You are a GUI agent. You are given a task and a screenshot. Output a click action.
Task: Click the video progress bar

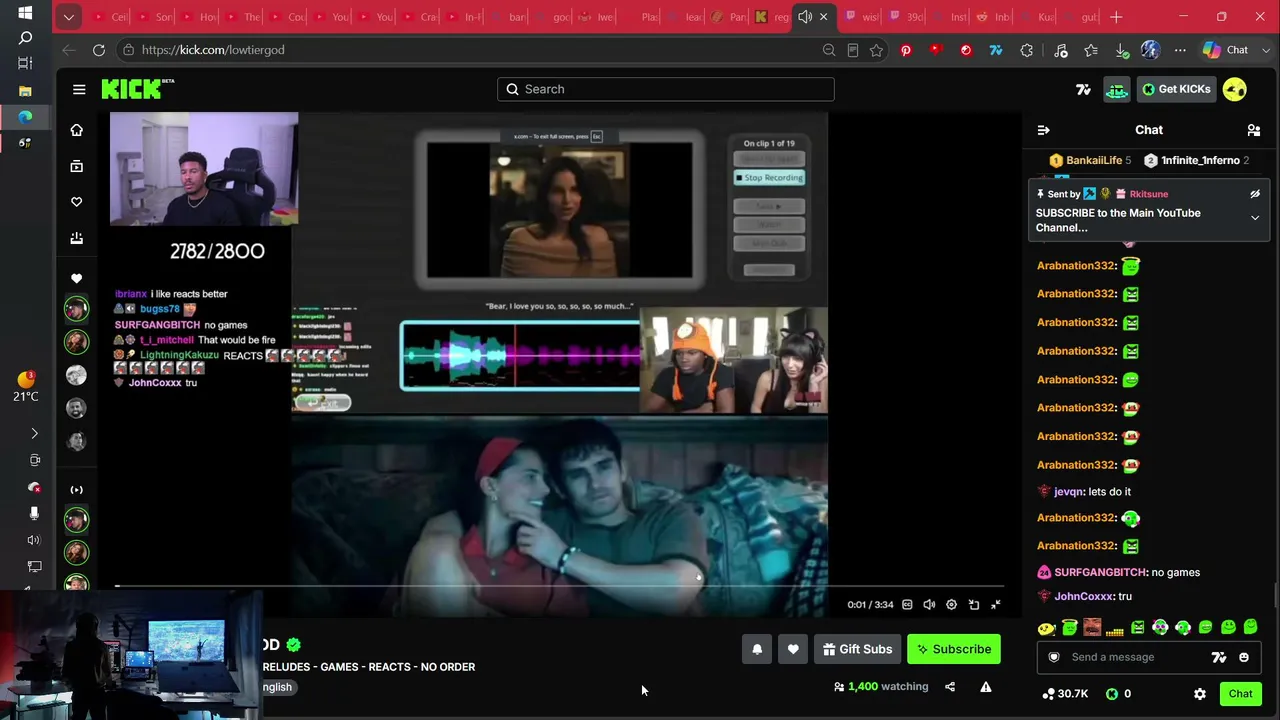point(560,586)
